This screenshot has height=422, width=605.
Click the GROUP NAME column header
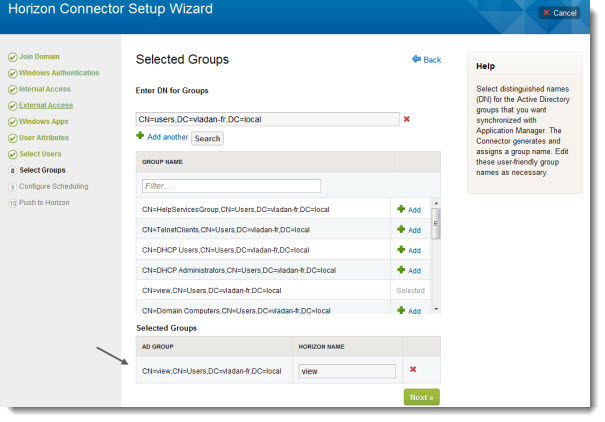pyautogui.click(x=162, y=162)
